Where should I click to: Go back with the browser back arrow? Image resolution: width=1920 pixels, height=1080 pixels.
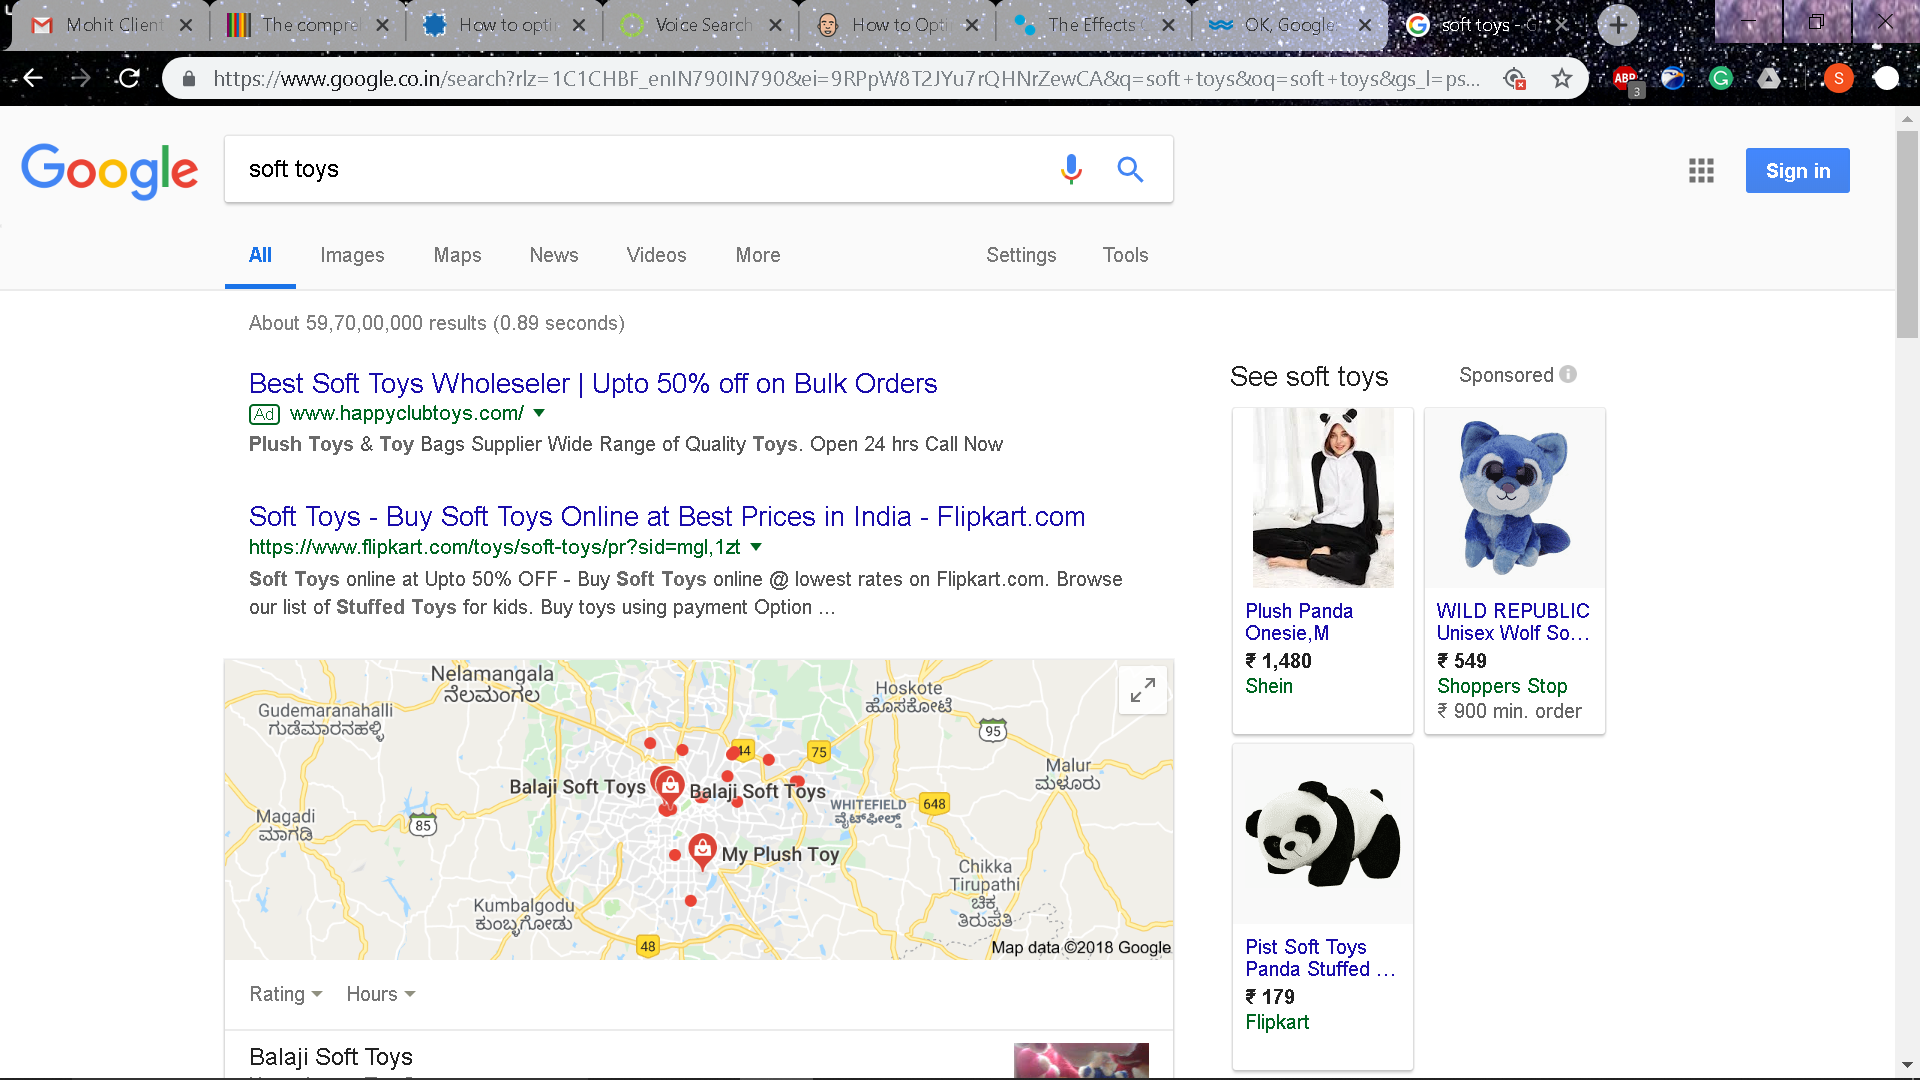point(33,78)
